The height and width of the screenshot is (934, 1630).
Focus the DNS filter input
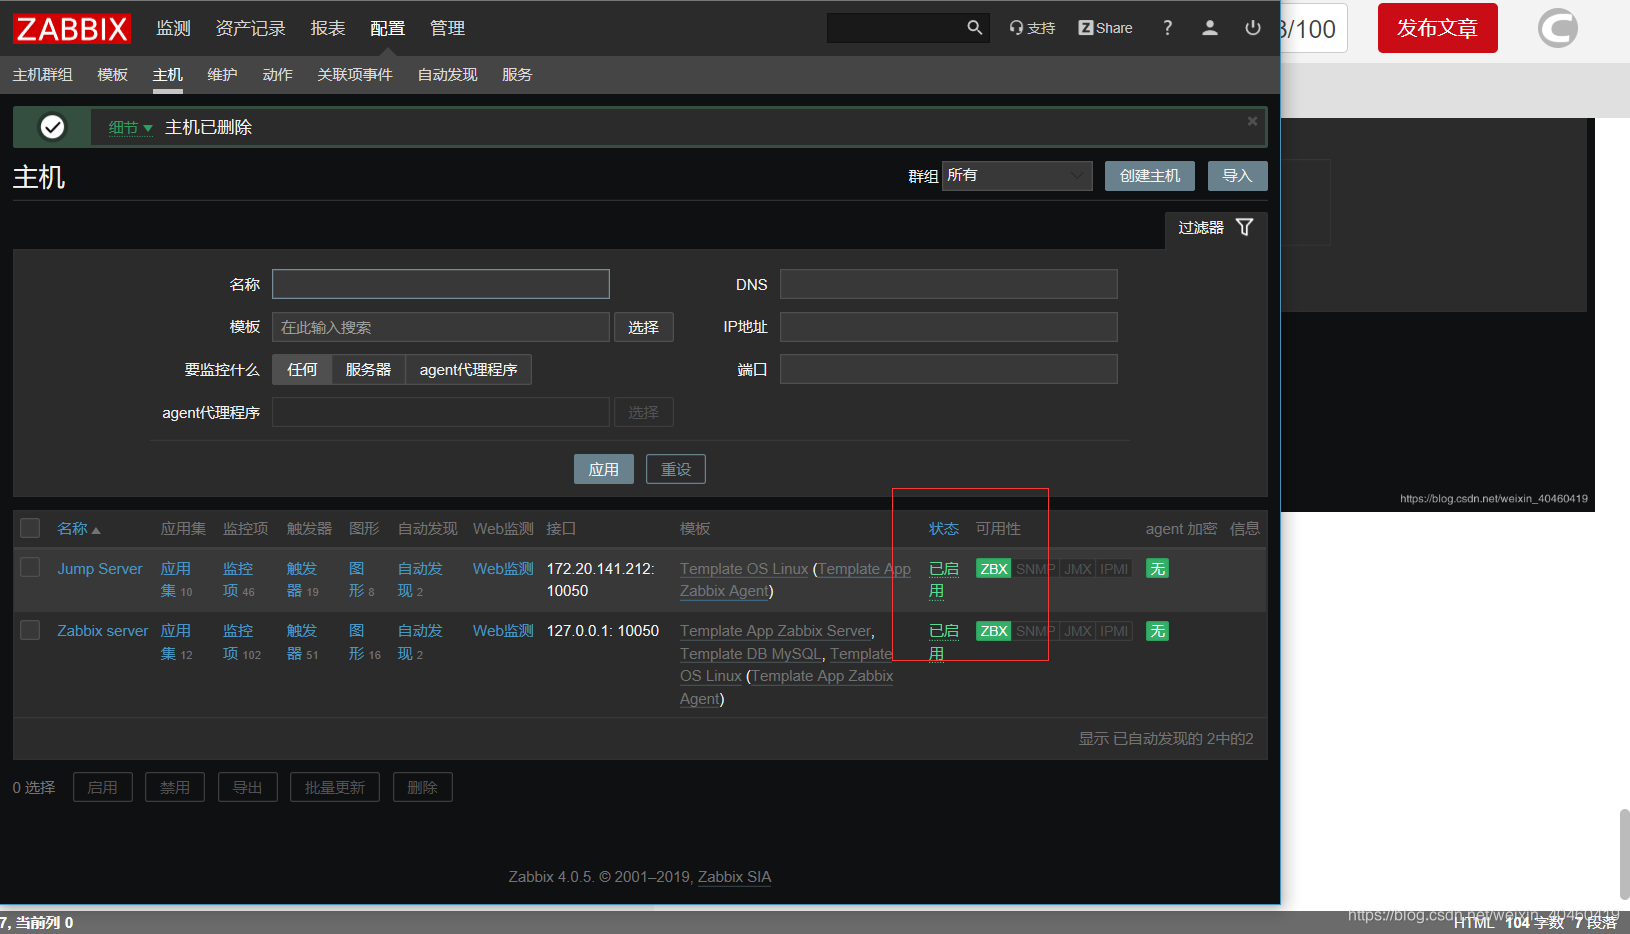pos(948,284)
